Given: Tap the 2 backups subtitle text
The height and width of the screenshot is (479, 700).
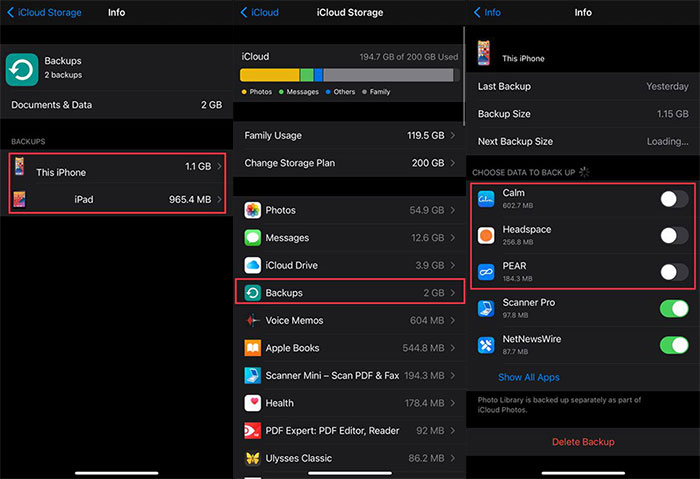Looking at the screenshot, I should tap(63, 75).
